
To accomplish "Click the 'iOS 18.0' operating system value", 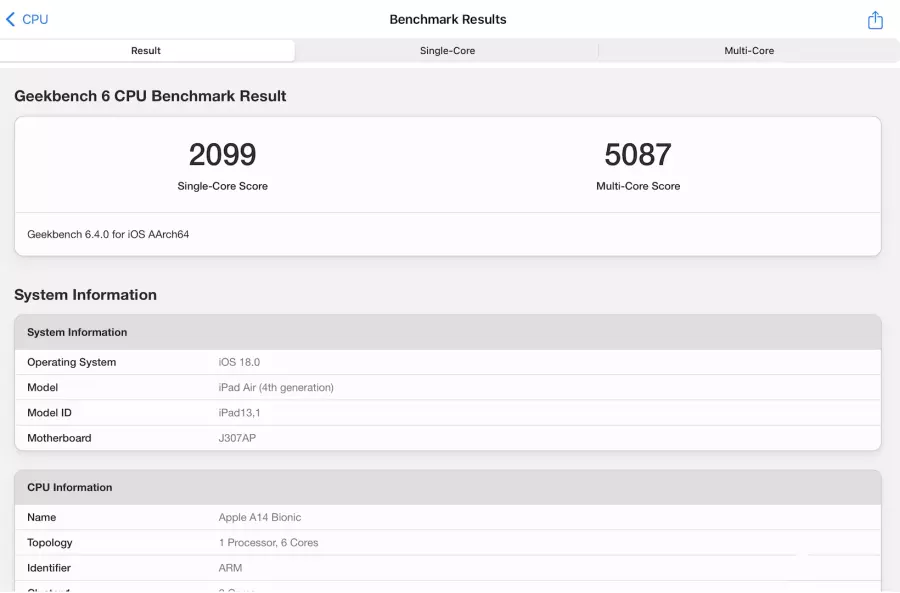I will pos(239,362).
